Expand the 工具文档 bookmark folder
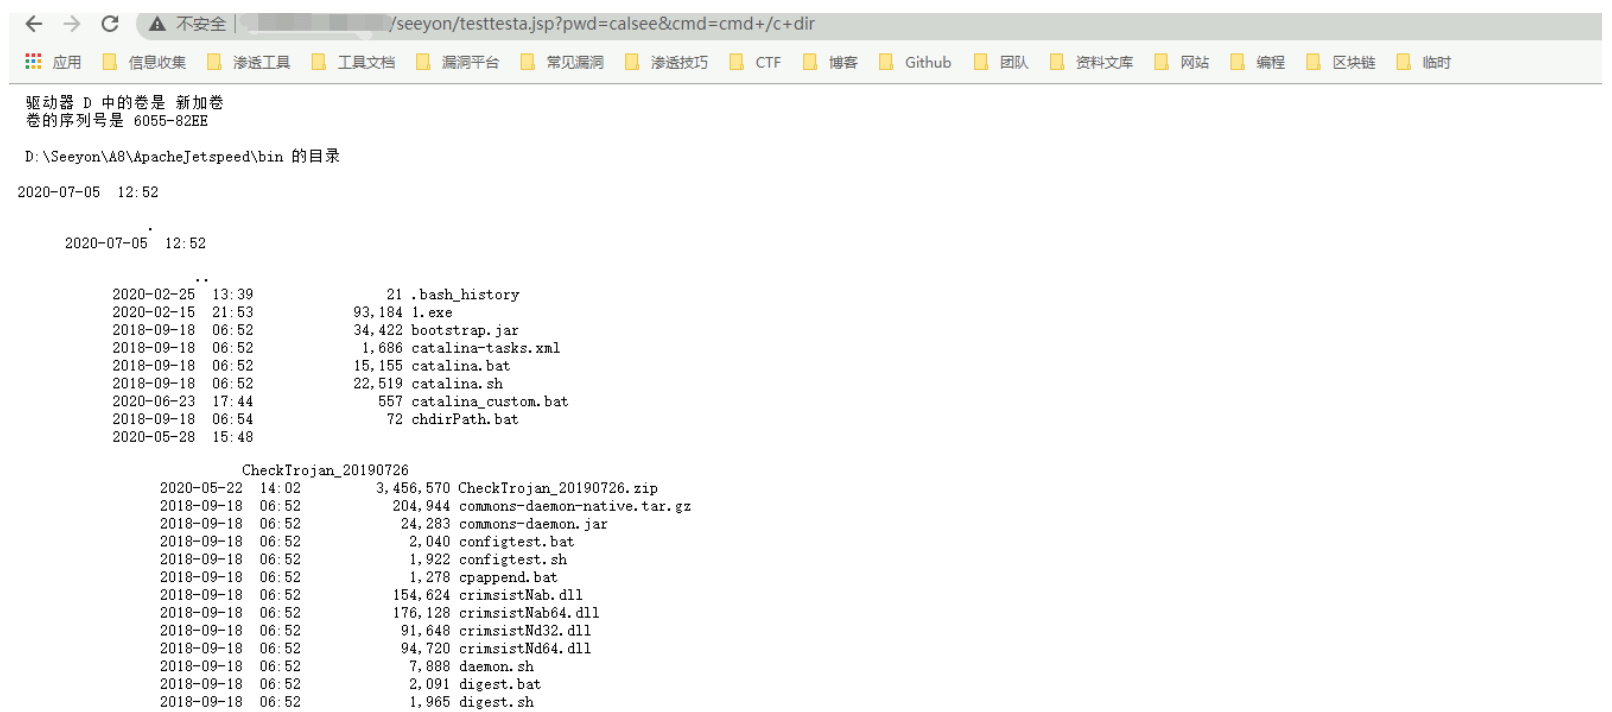This screenshot has height=712, width=1612. (354, 62)
